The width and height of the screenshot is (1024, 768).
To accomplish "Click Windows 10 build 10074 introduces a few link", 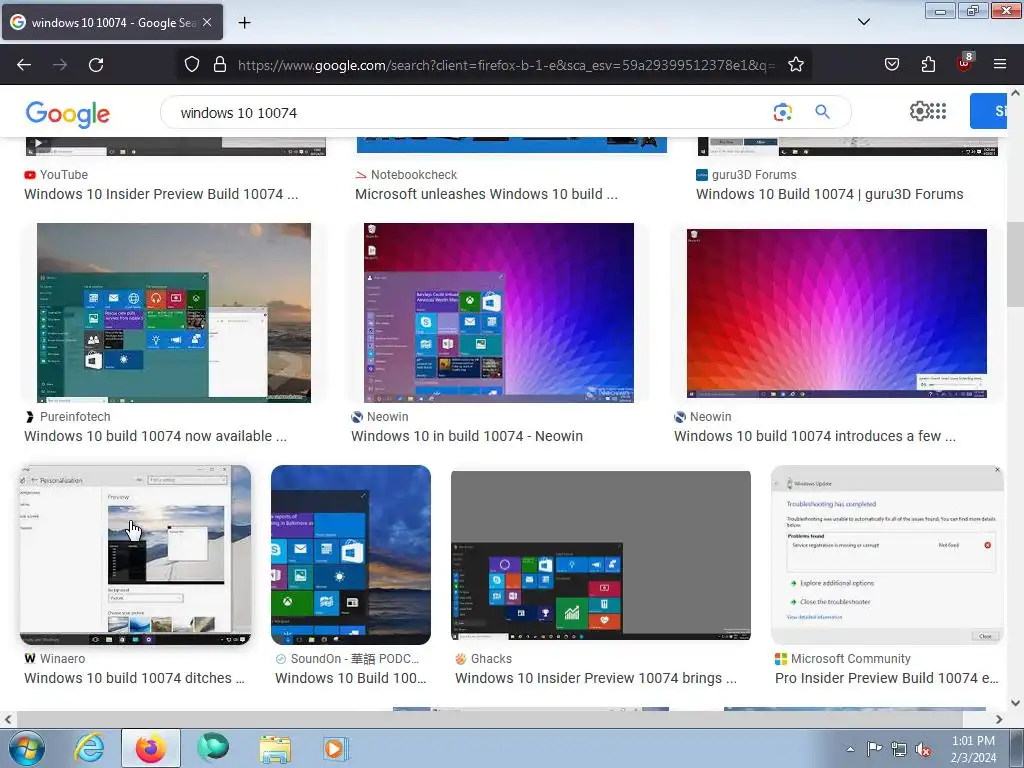I will (815, 436).
